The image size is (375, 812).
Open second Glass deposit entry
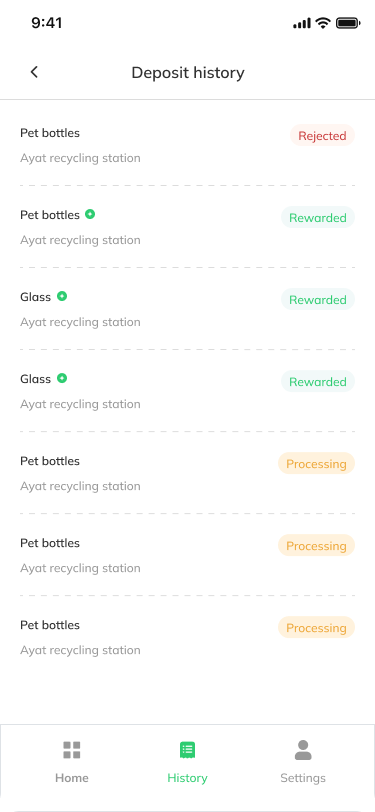pyautogui.click(x=188, y=391)
